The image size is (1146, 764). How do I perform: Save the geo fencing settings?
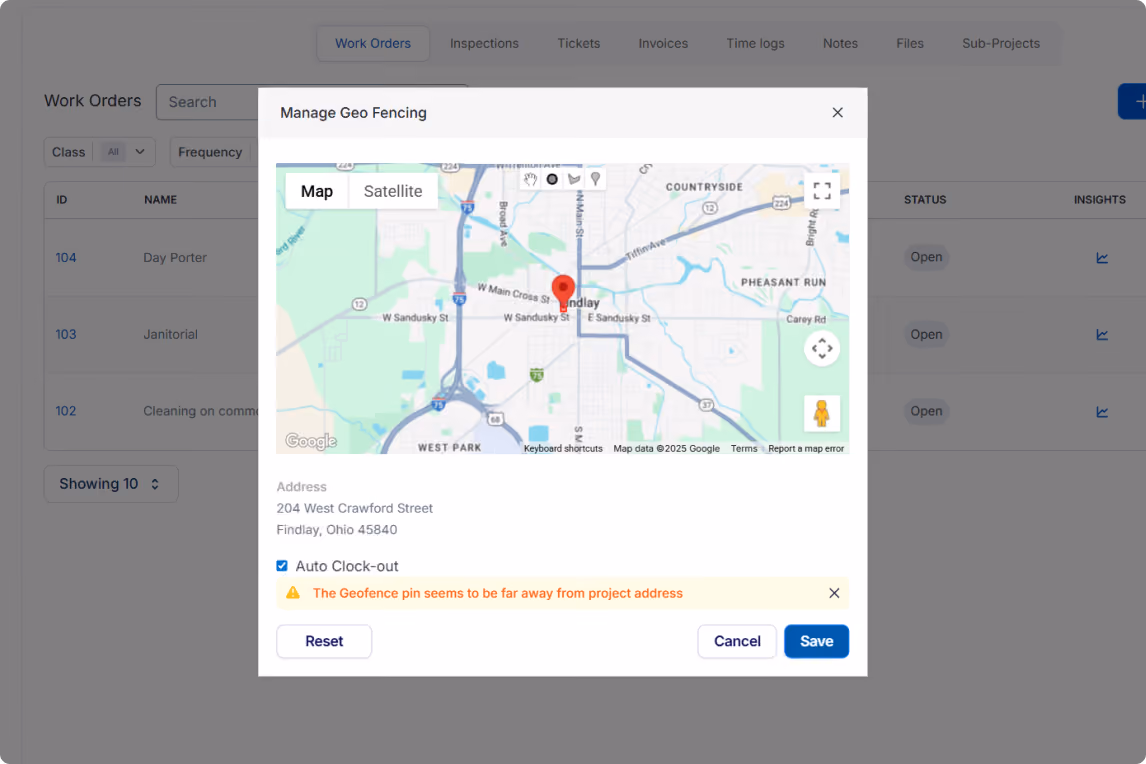(x=816, y=641)
